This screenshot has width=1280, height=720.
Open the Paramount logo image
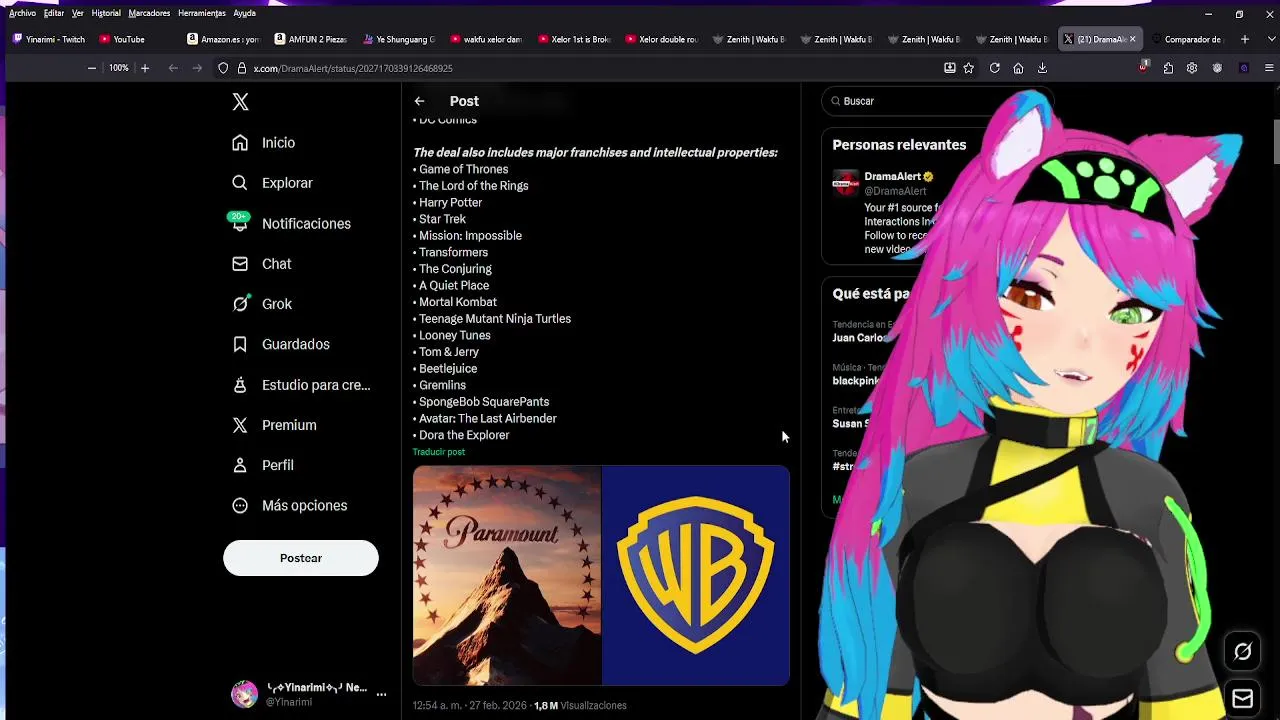tap(507, 575)
